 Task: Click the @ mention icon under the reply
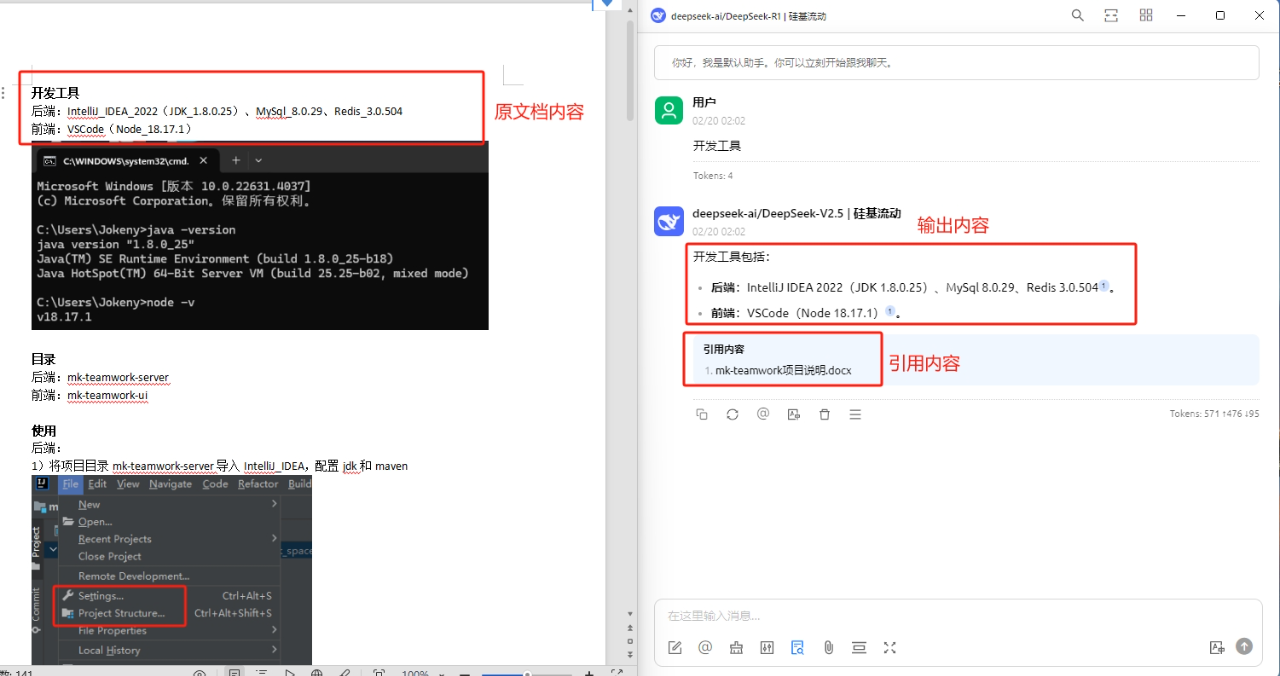tap(763, 414)
